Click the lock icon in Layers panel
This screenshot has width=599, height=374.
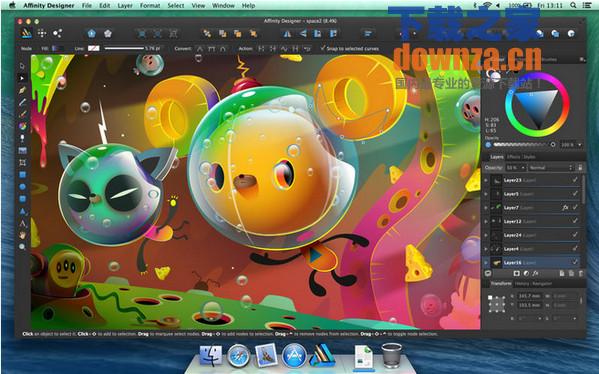coord(580,168)
